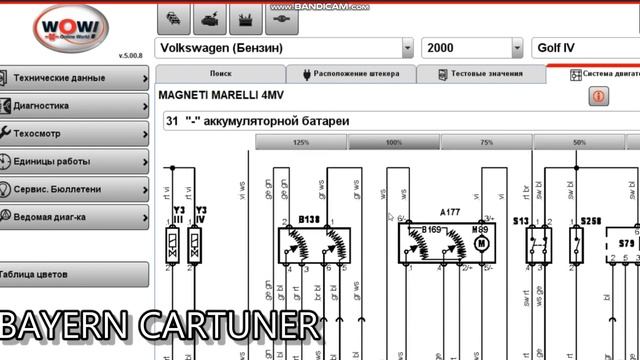Switch to the Поиск tab
Screen dimensions: 640x360
220,74
